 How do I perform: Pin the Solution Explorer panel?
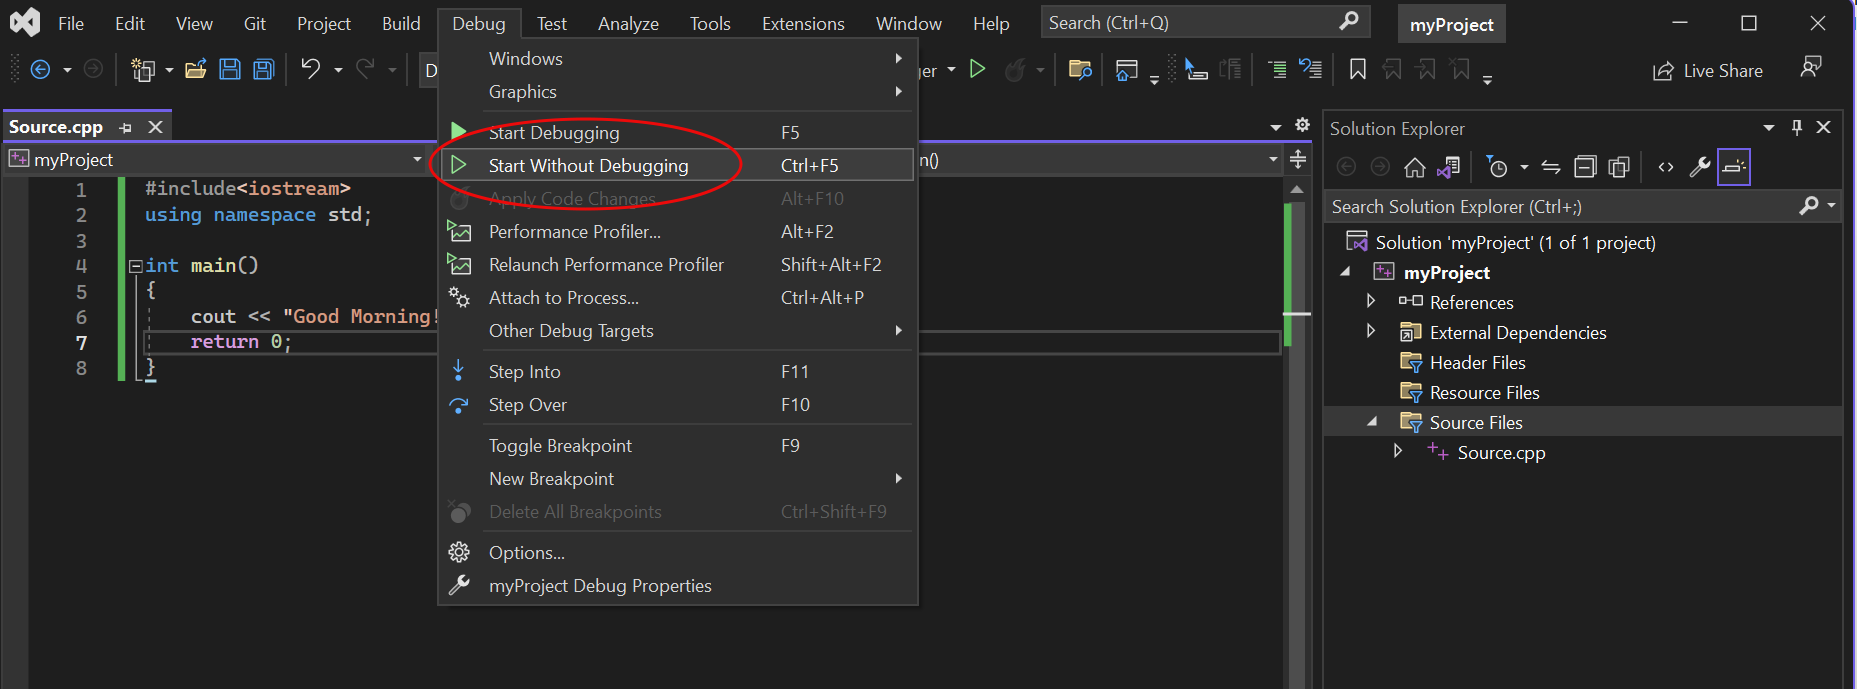(x=1797, y=128)
